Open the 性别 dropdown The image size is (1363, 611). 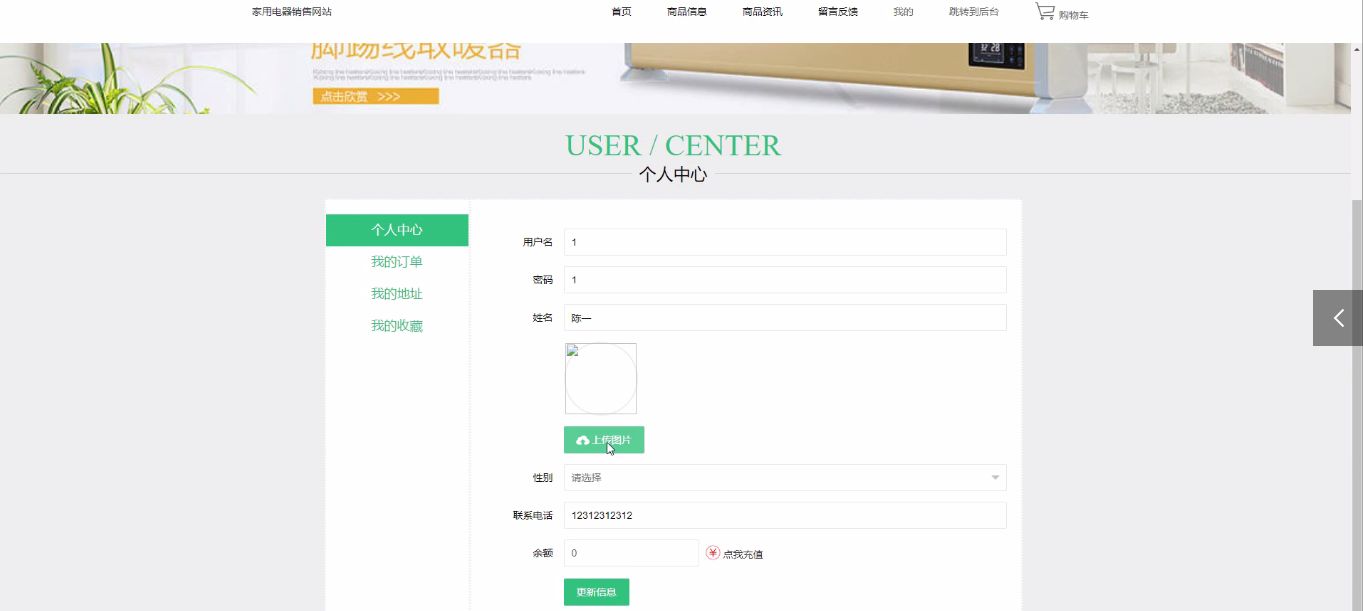(x=785, y=478)
